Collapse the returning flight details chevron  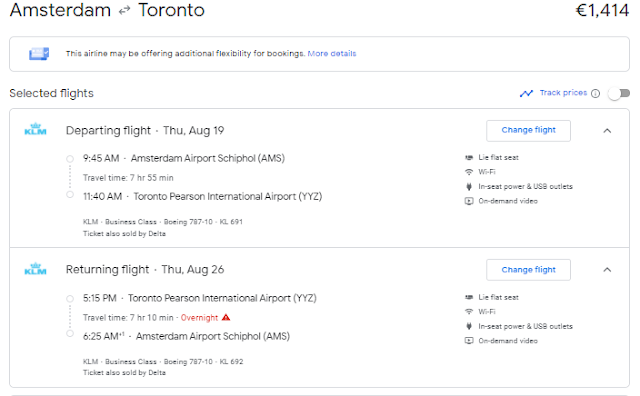tap(607, 270)
